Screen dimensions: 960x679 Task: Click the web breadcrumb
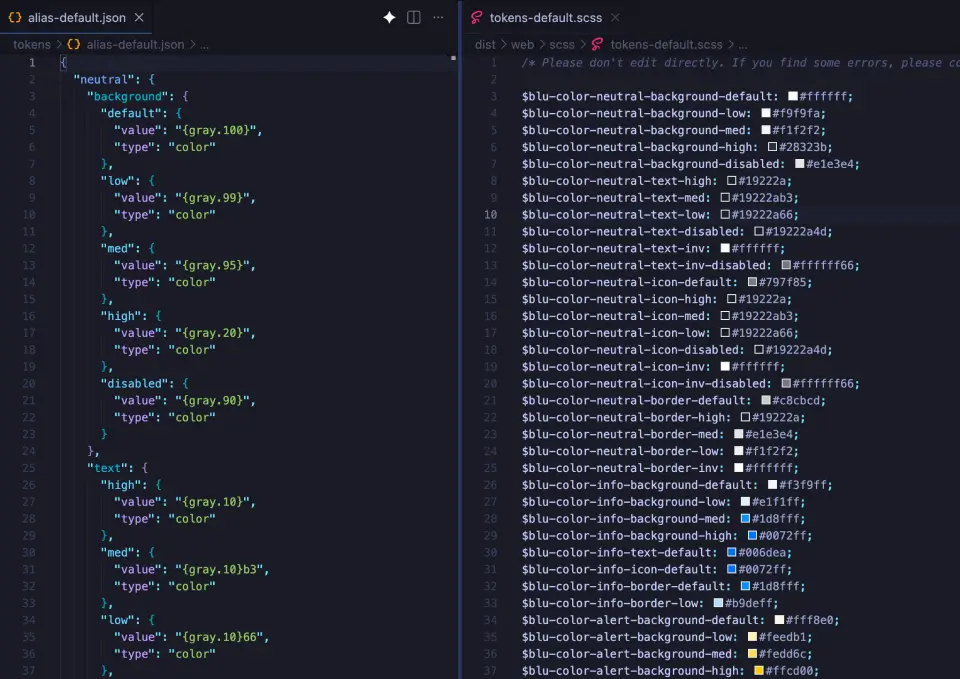pos(522,45)
